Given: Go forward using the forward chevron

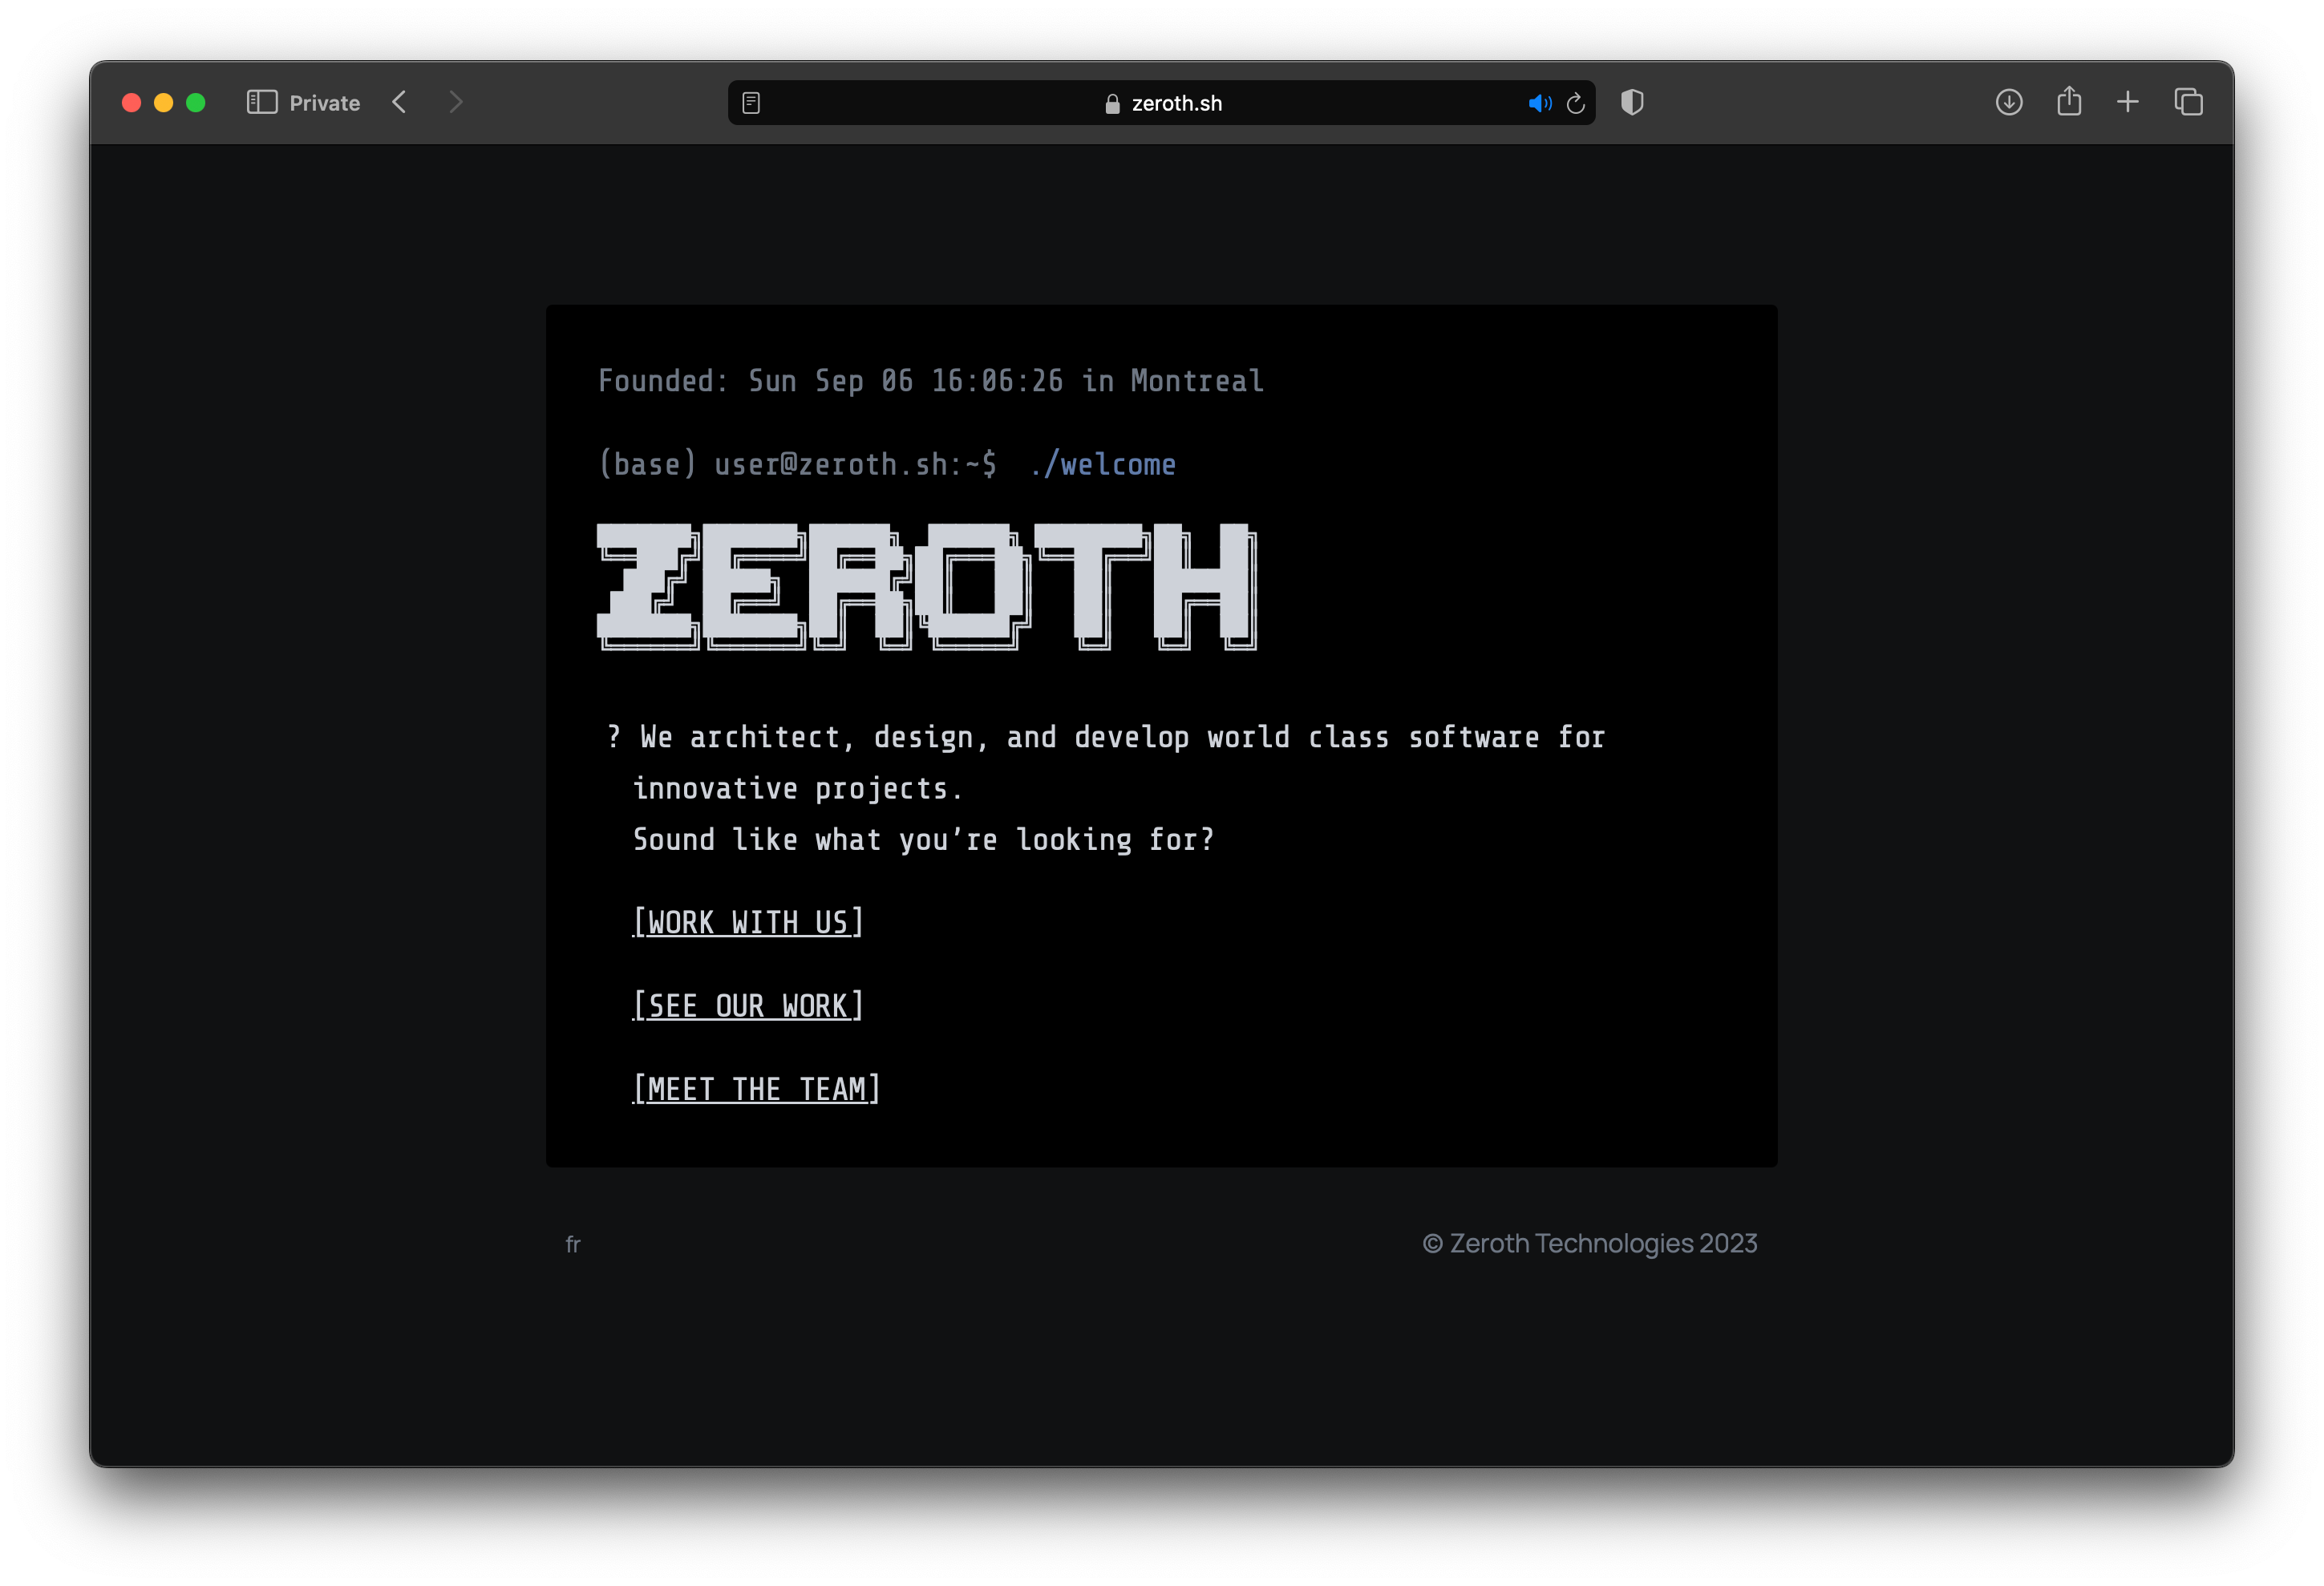Looking at the screenshot, I should (456, 102).
